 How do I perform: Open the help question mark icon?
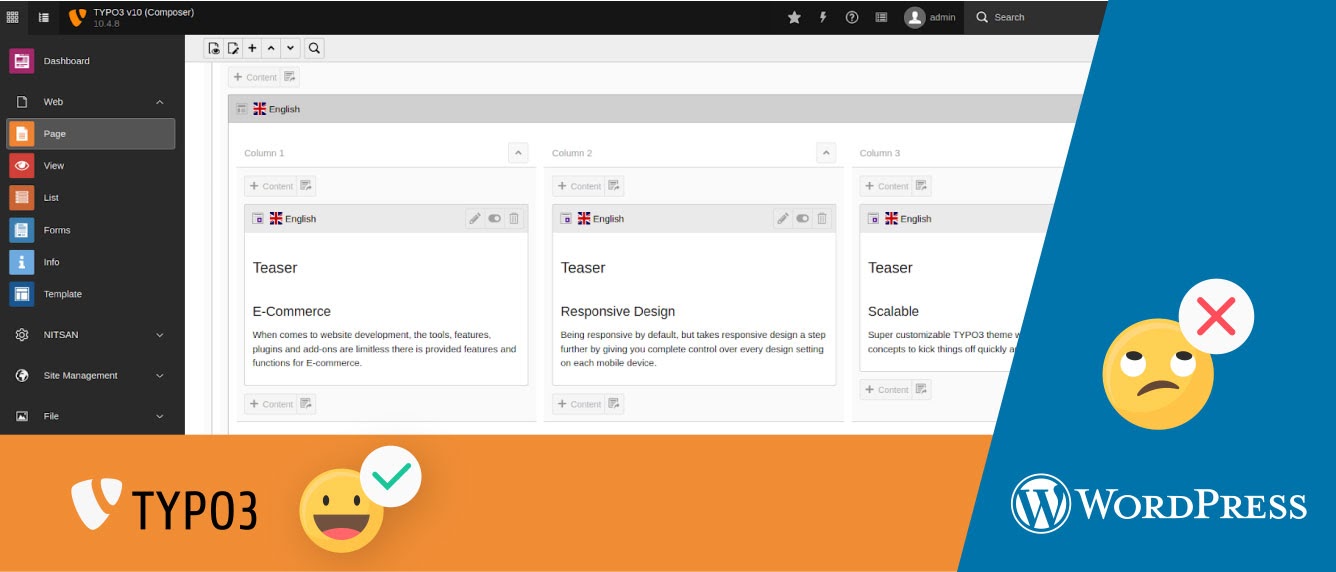click(x=852, y=17)
